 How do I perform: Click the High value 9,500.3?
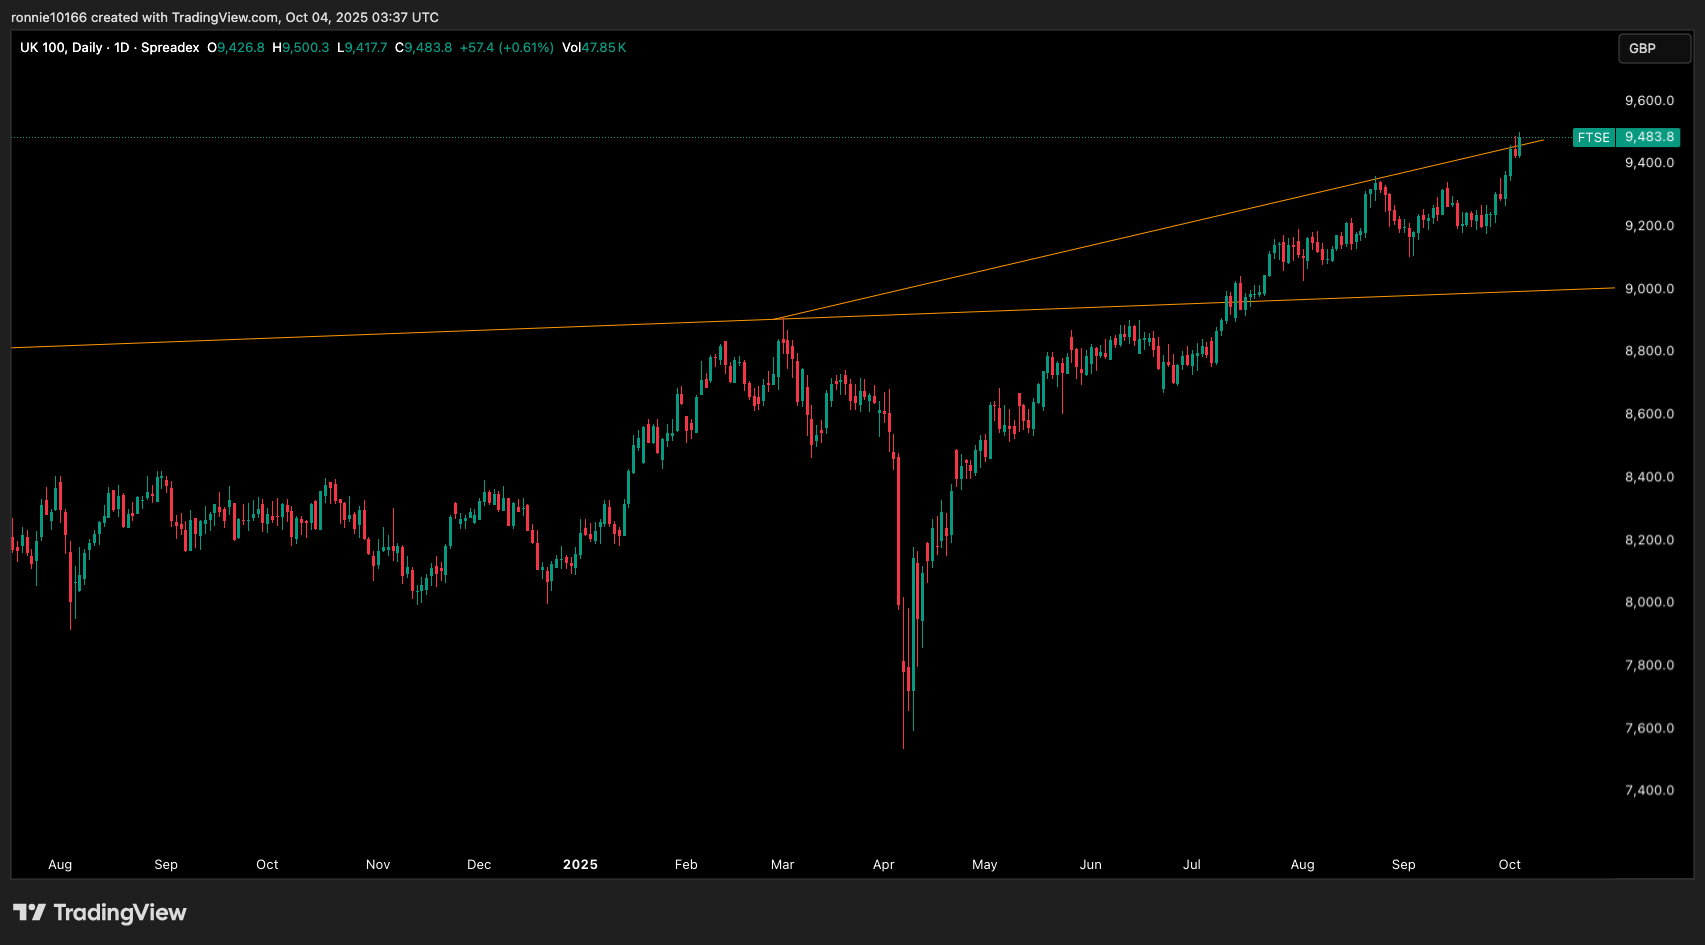305,47
